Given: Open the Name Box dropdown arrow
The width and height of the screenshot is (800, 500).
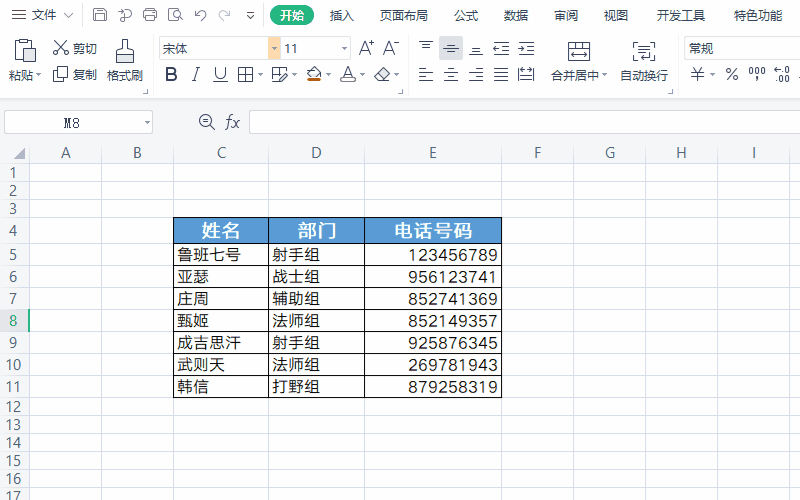Looking at the screenshot, I should click(x=147, y=122).
